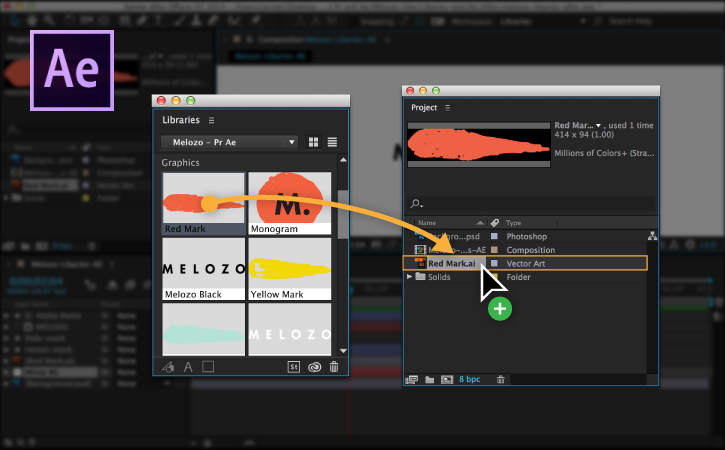
Task: Click the Libraries vertical scrollbar thumb
Action: pos(343,214)
